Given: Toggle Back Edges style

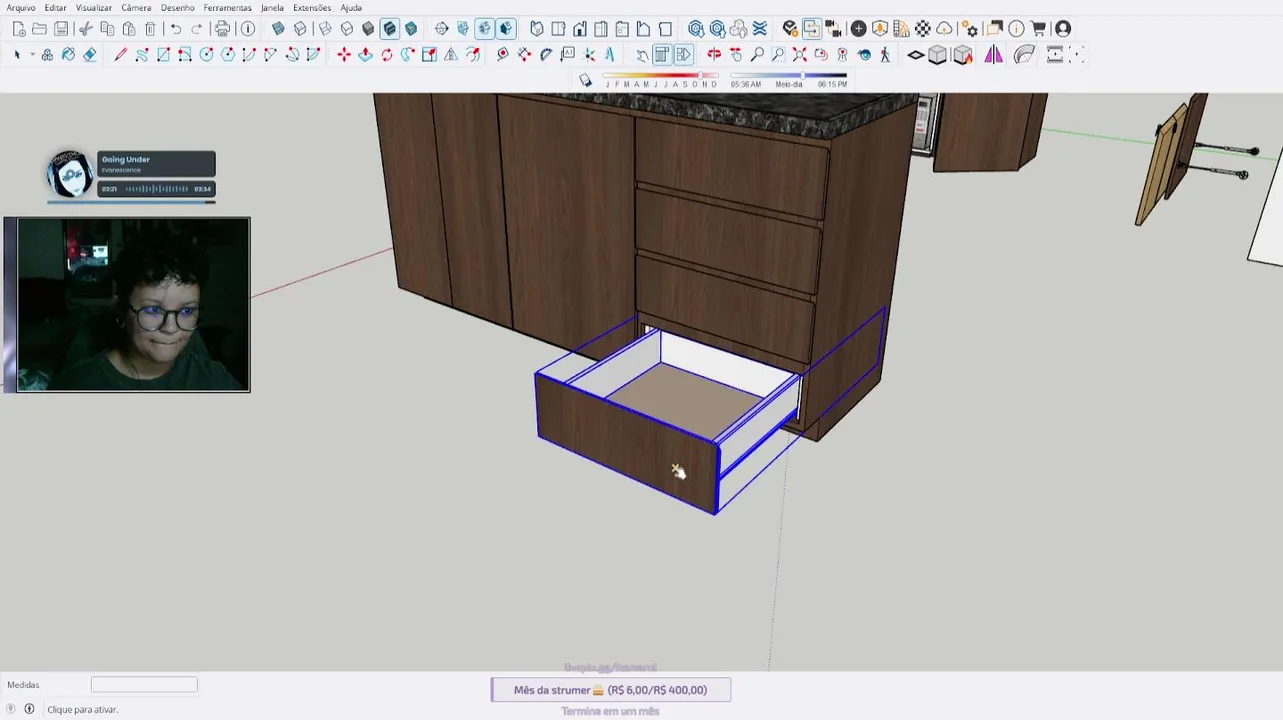Looking at the screenshot, I should coord(300,29).
